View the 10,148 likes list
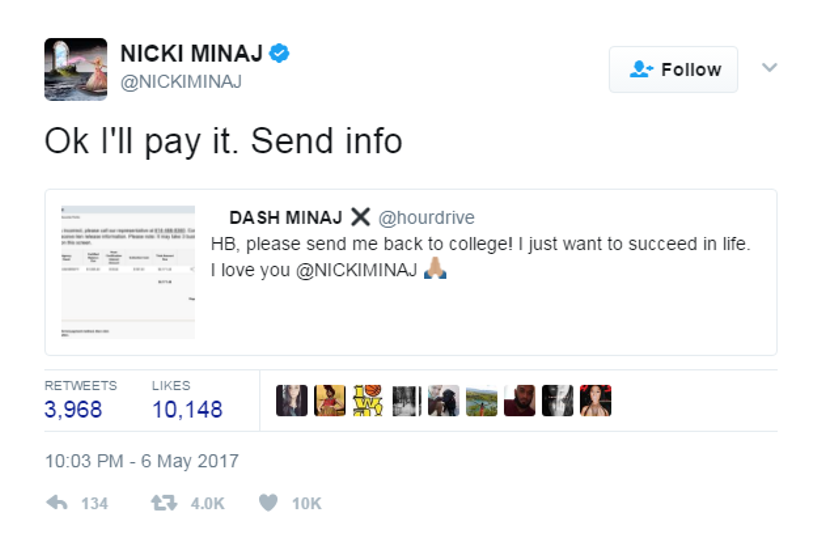 [187, 409]
